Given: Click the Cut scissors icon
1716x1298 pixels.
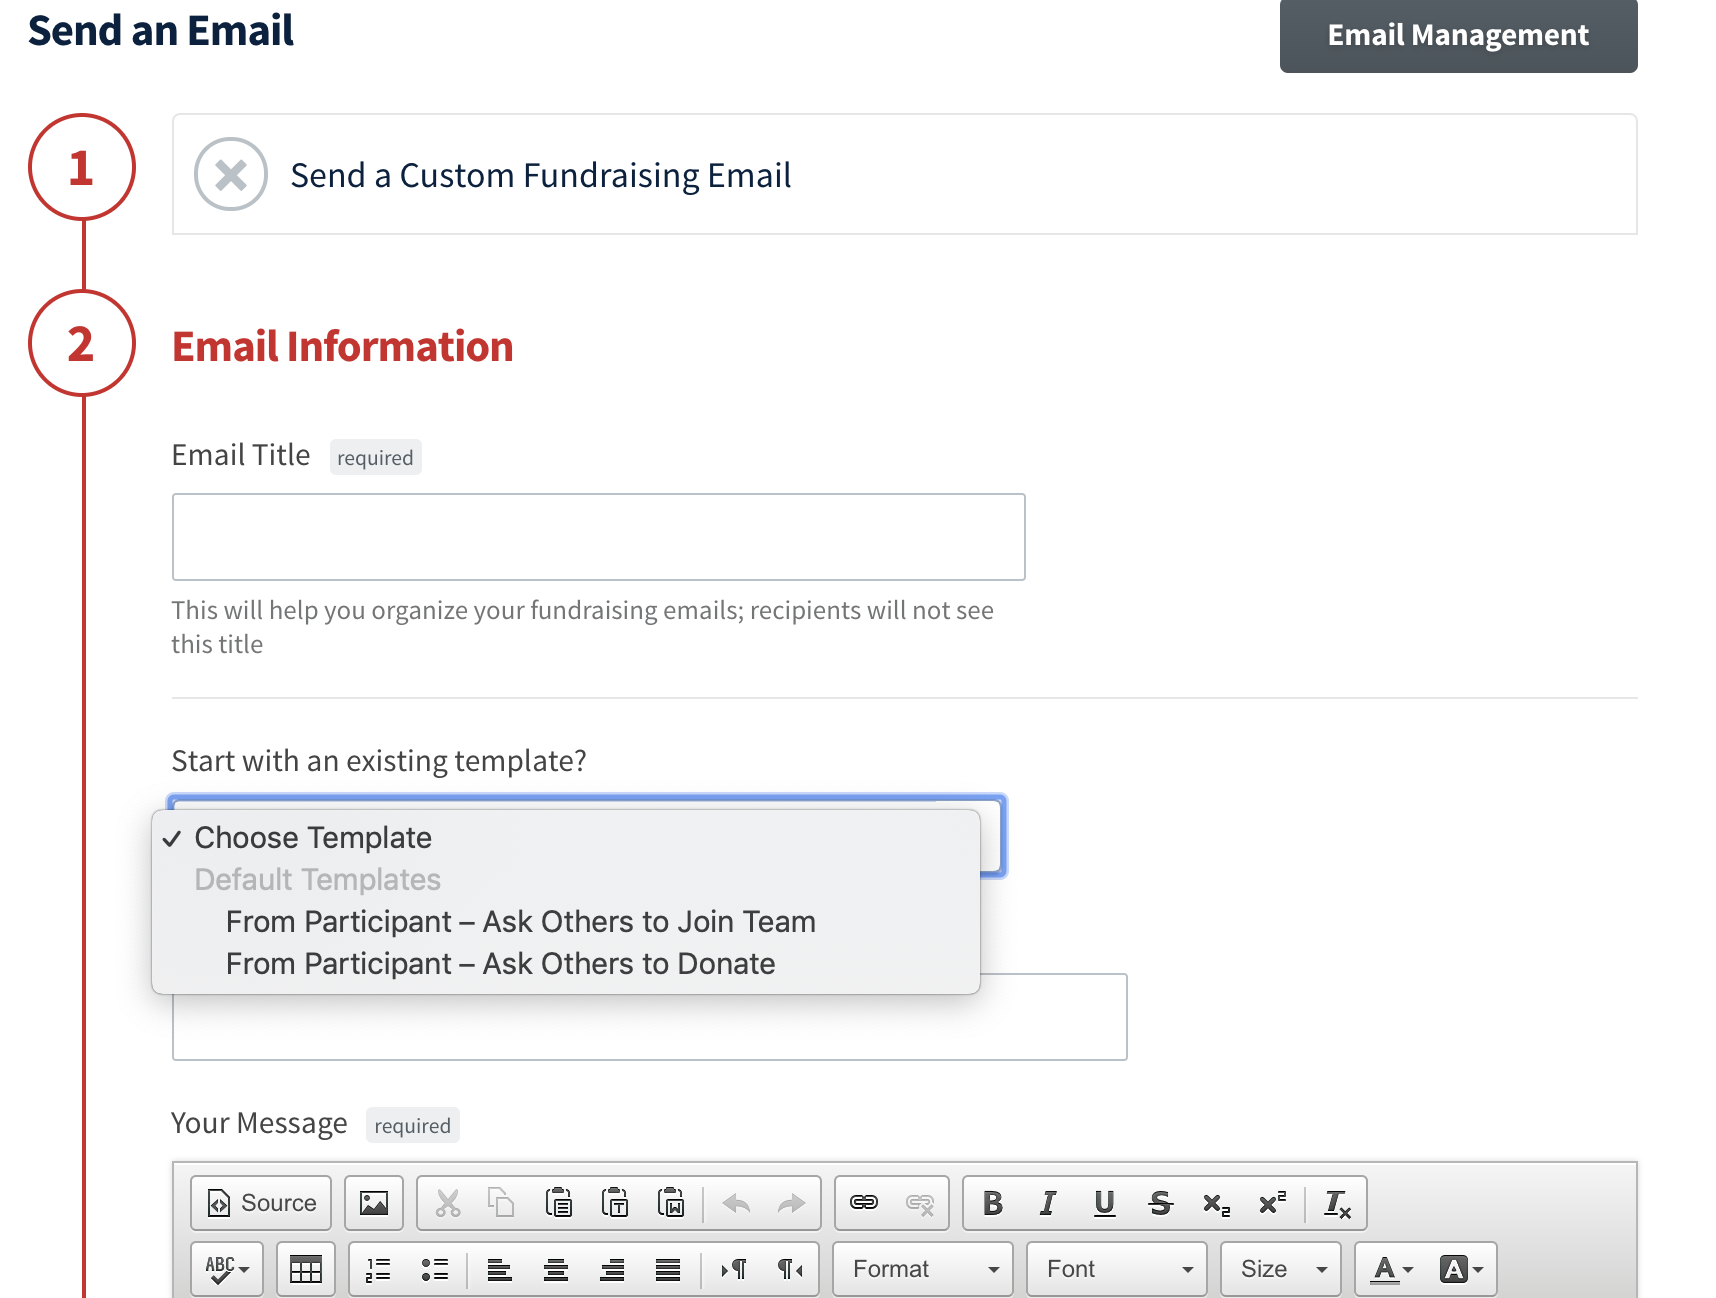Looking at the screenshot, I should [x=448, y=1203].
